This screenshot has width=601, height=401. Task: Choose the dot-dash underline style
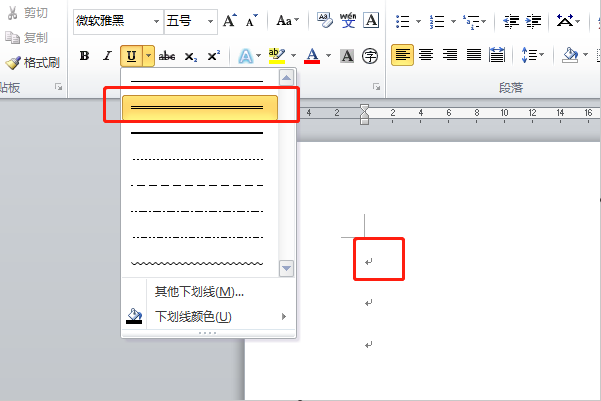197,211
